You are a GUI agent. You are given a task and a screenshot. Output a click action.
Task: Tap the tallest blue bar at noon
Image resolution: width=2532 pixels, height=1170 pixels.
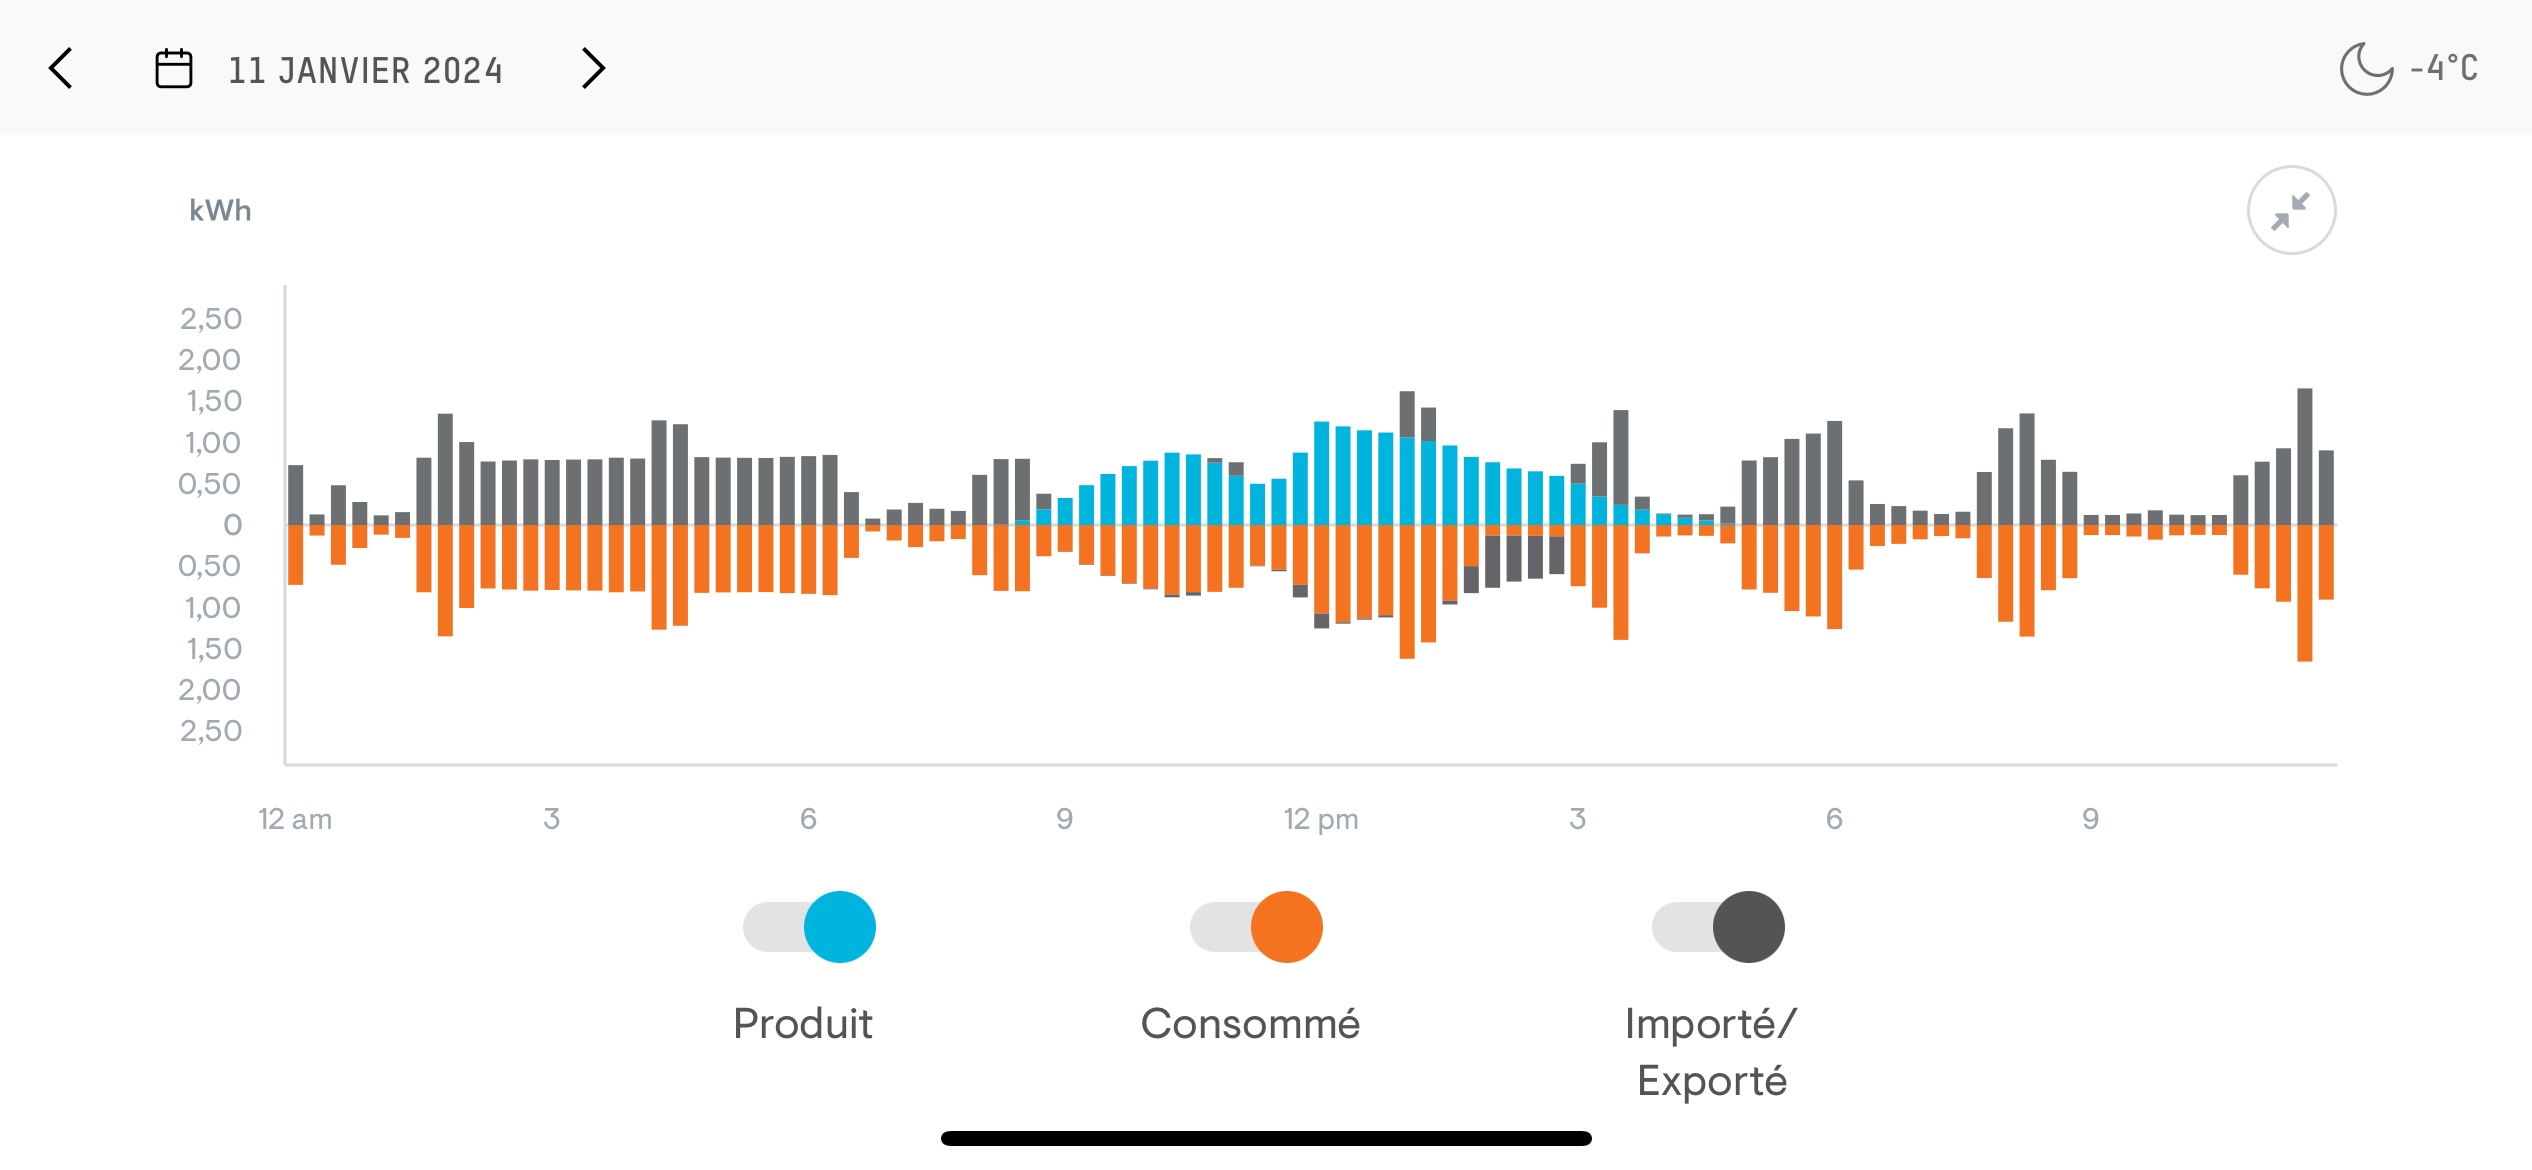1322,473
